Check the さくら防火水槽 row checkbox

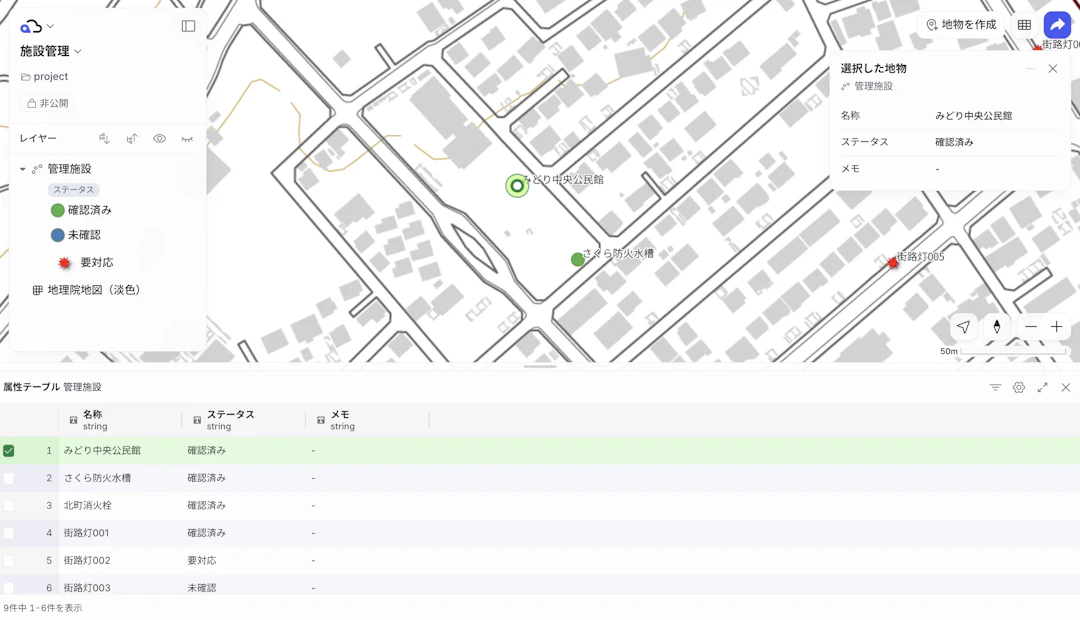point(8,478)
